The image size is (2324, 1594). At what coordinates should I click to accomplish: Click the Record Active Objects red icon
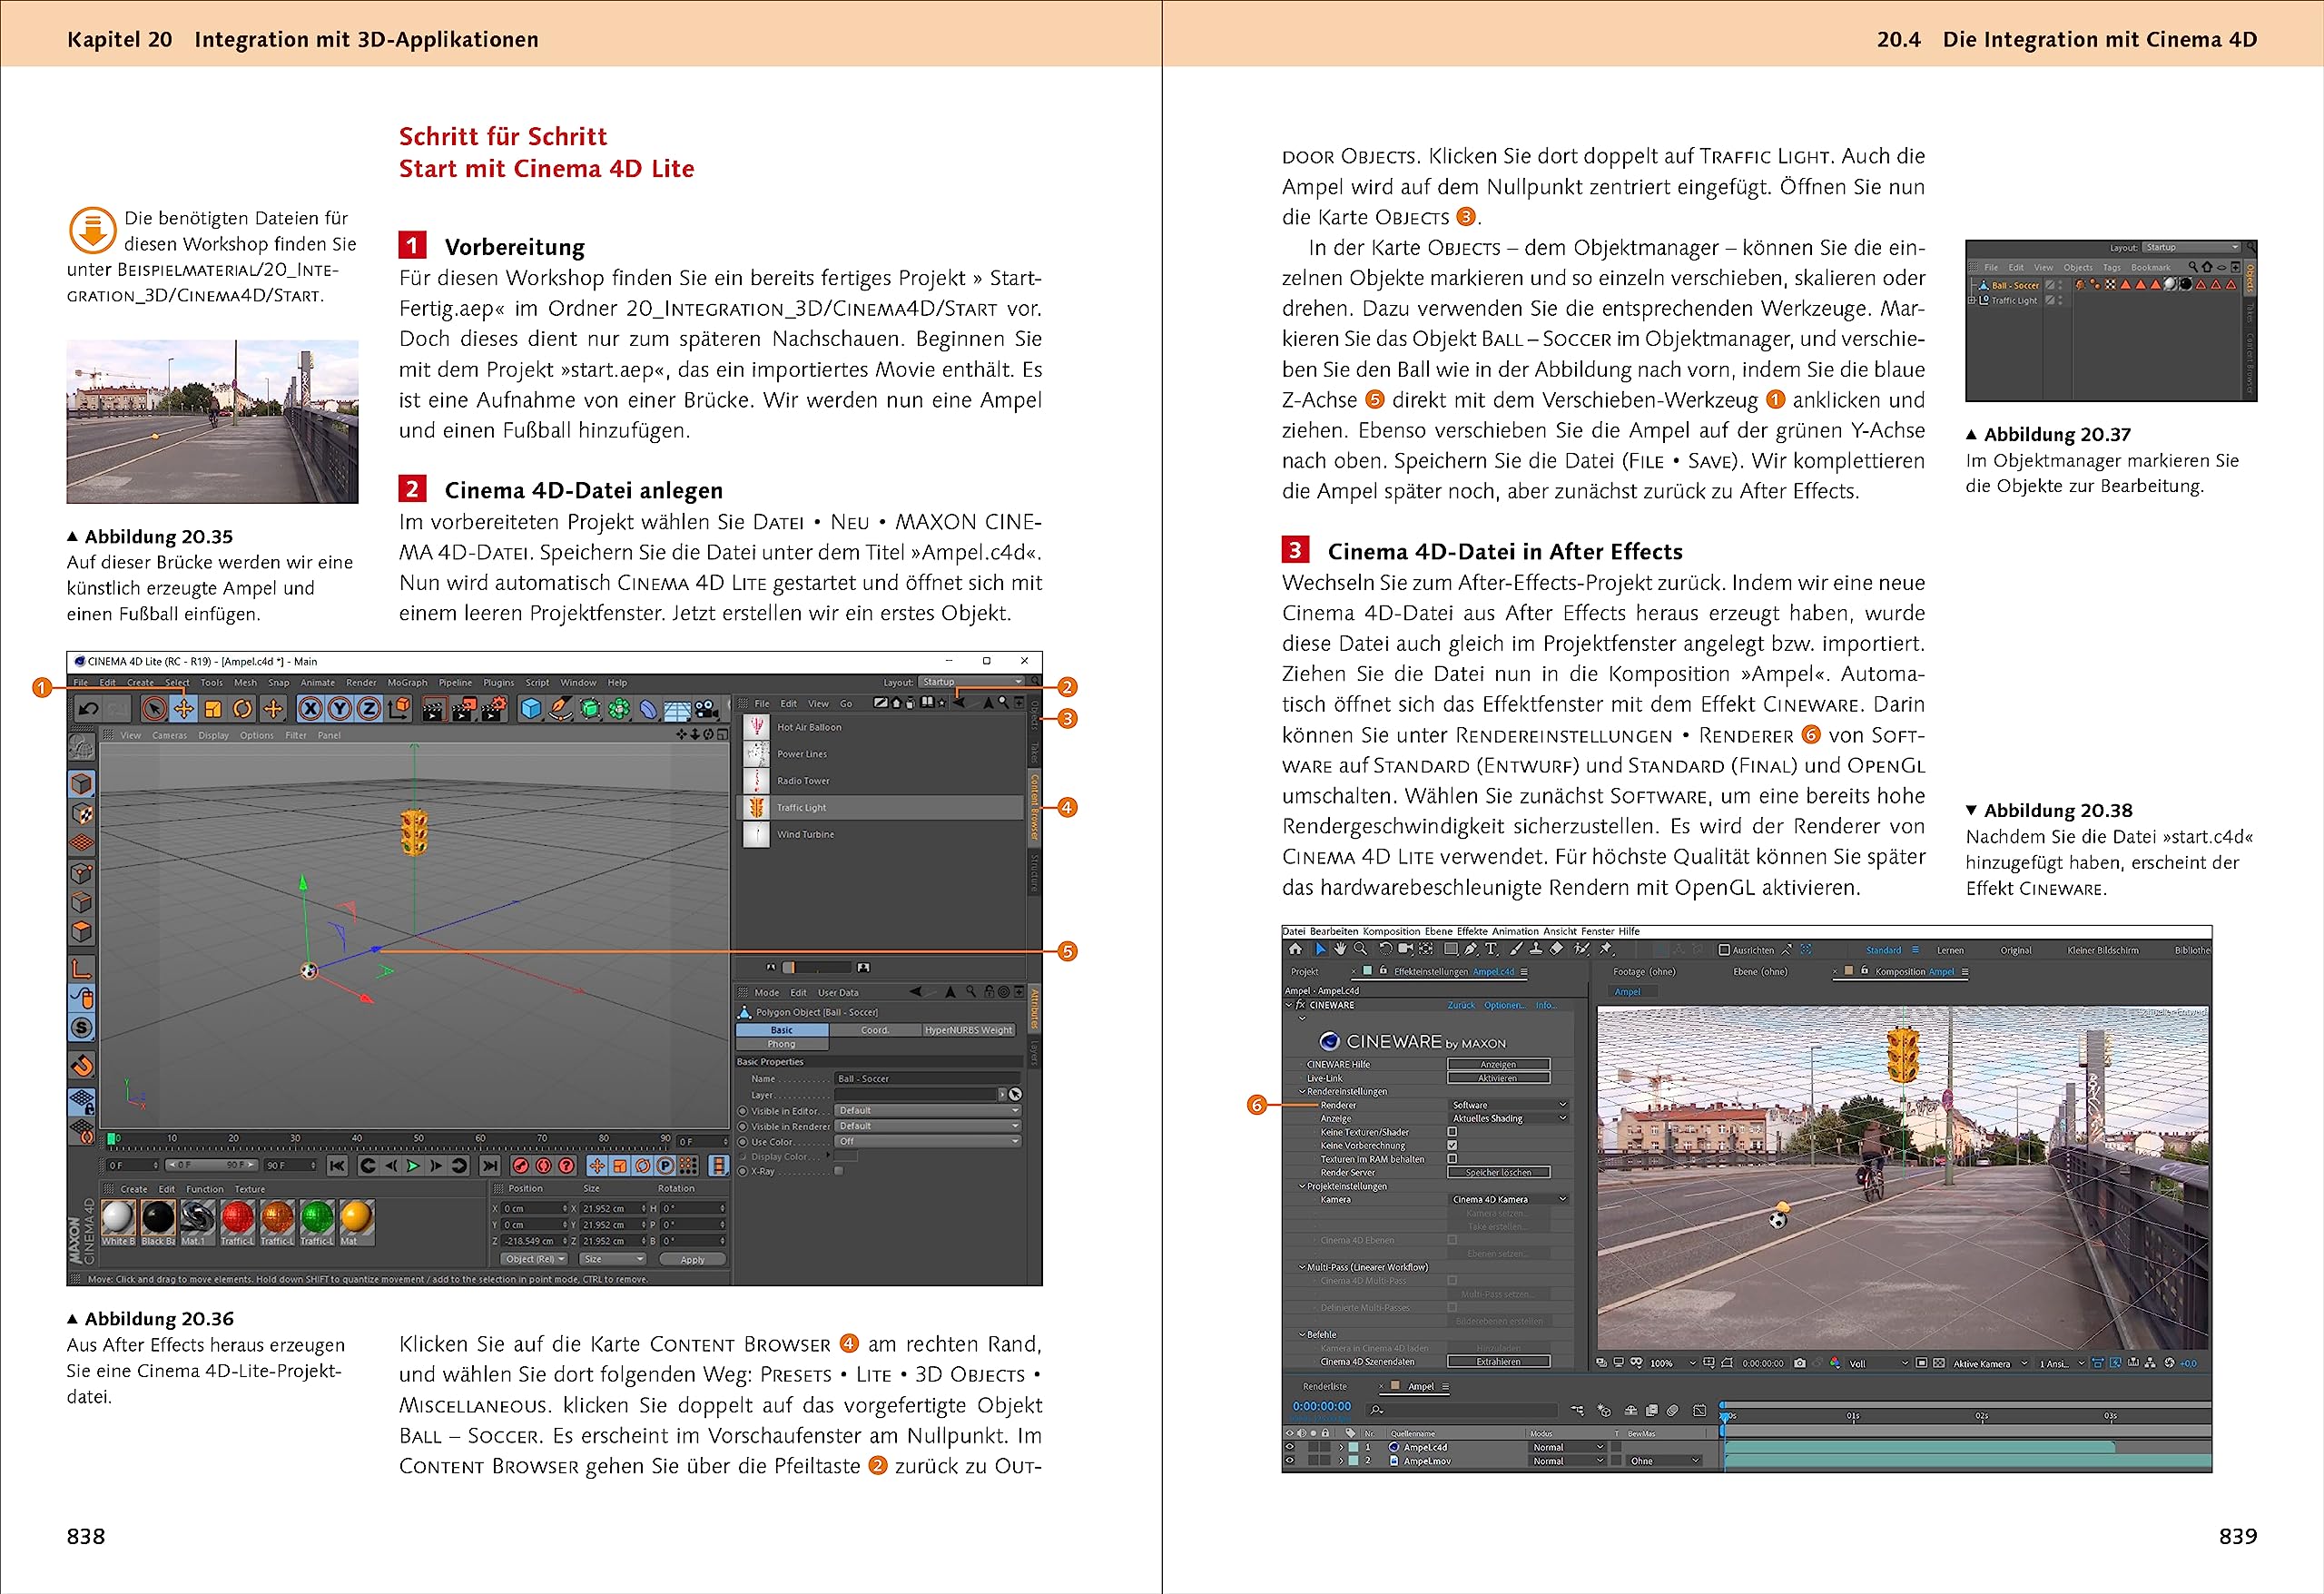[520, 1166]
